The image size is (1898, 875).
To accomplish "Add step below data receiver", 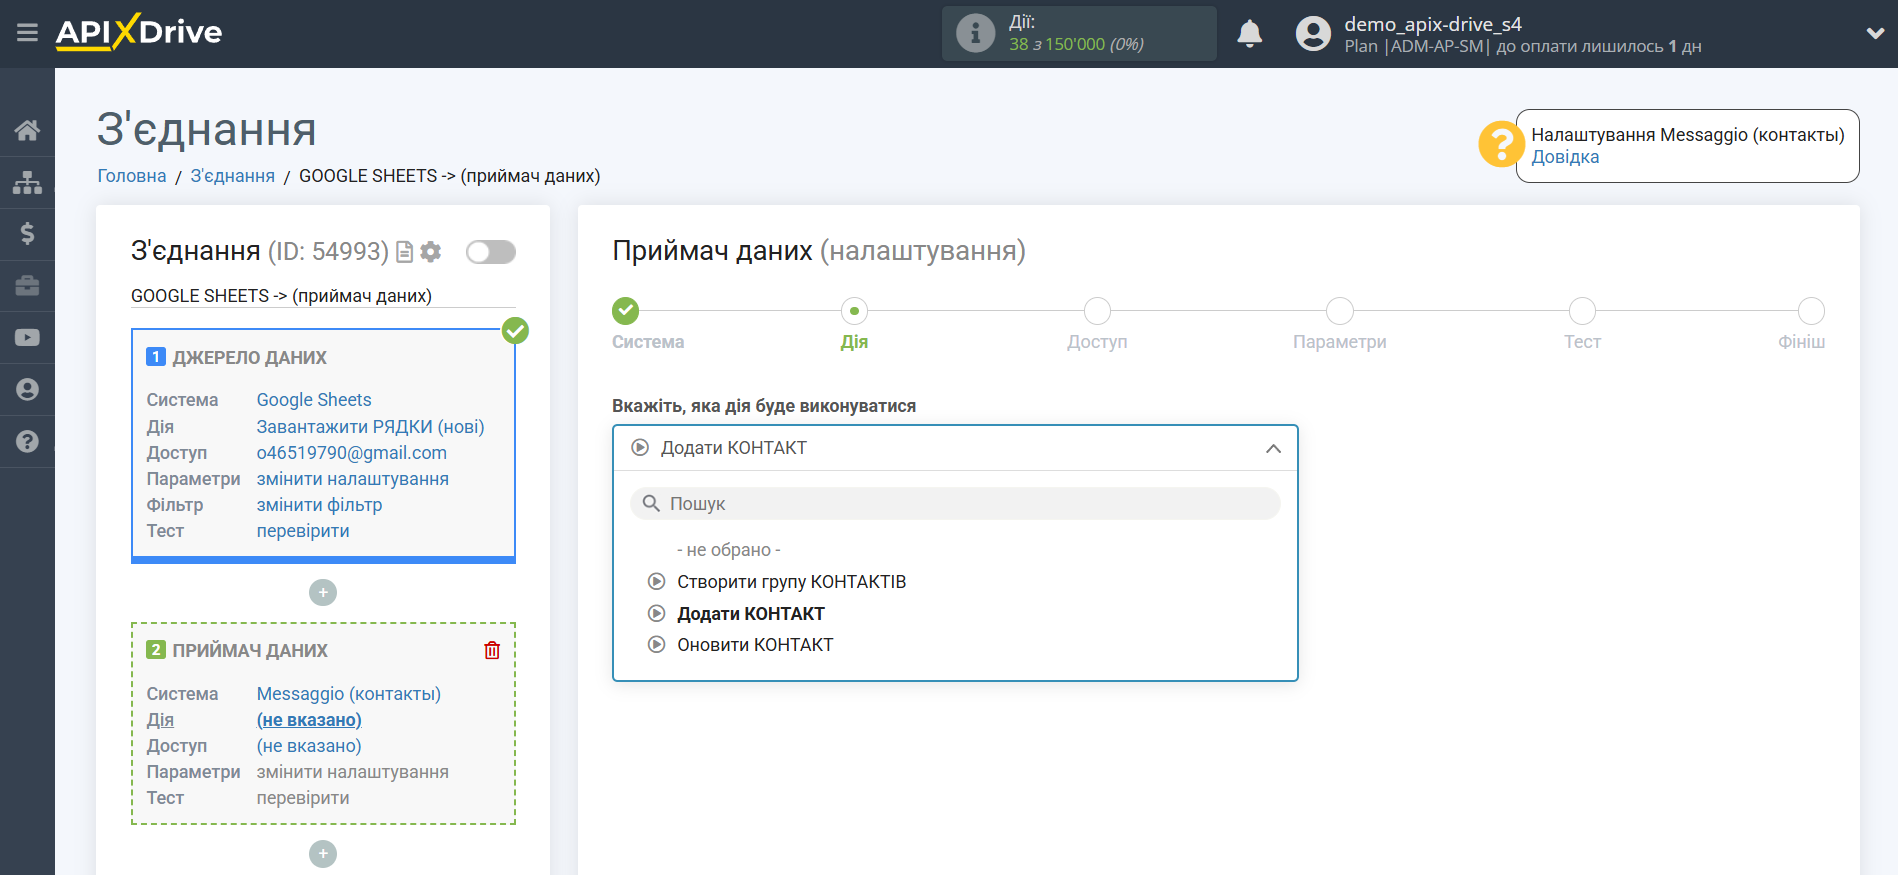I will [323, 854].
